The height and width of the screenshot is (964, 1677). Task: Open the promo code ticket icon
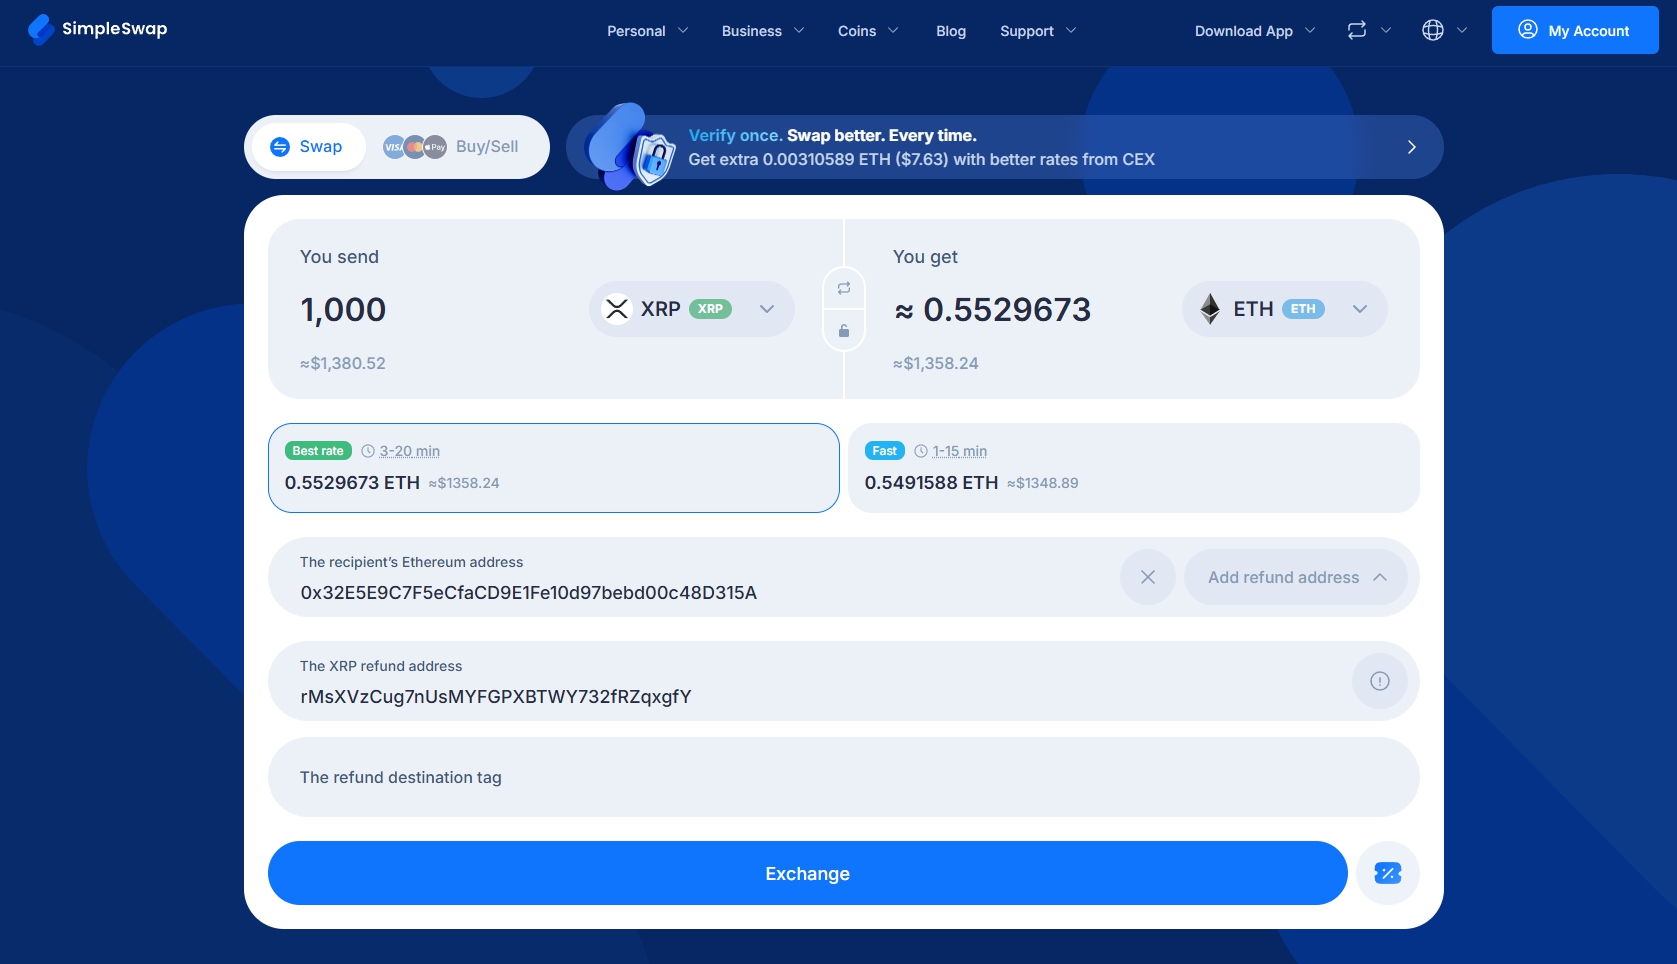coord(1388,873)
